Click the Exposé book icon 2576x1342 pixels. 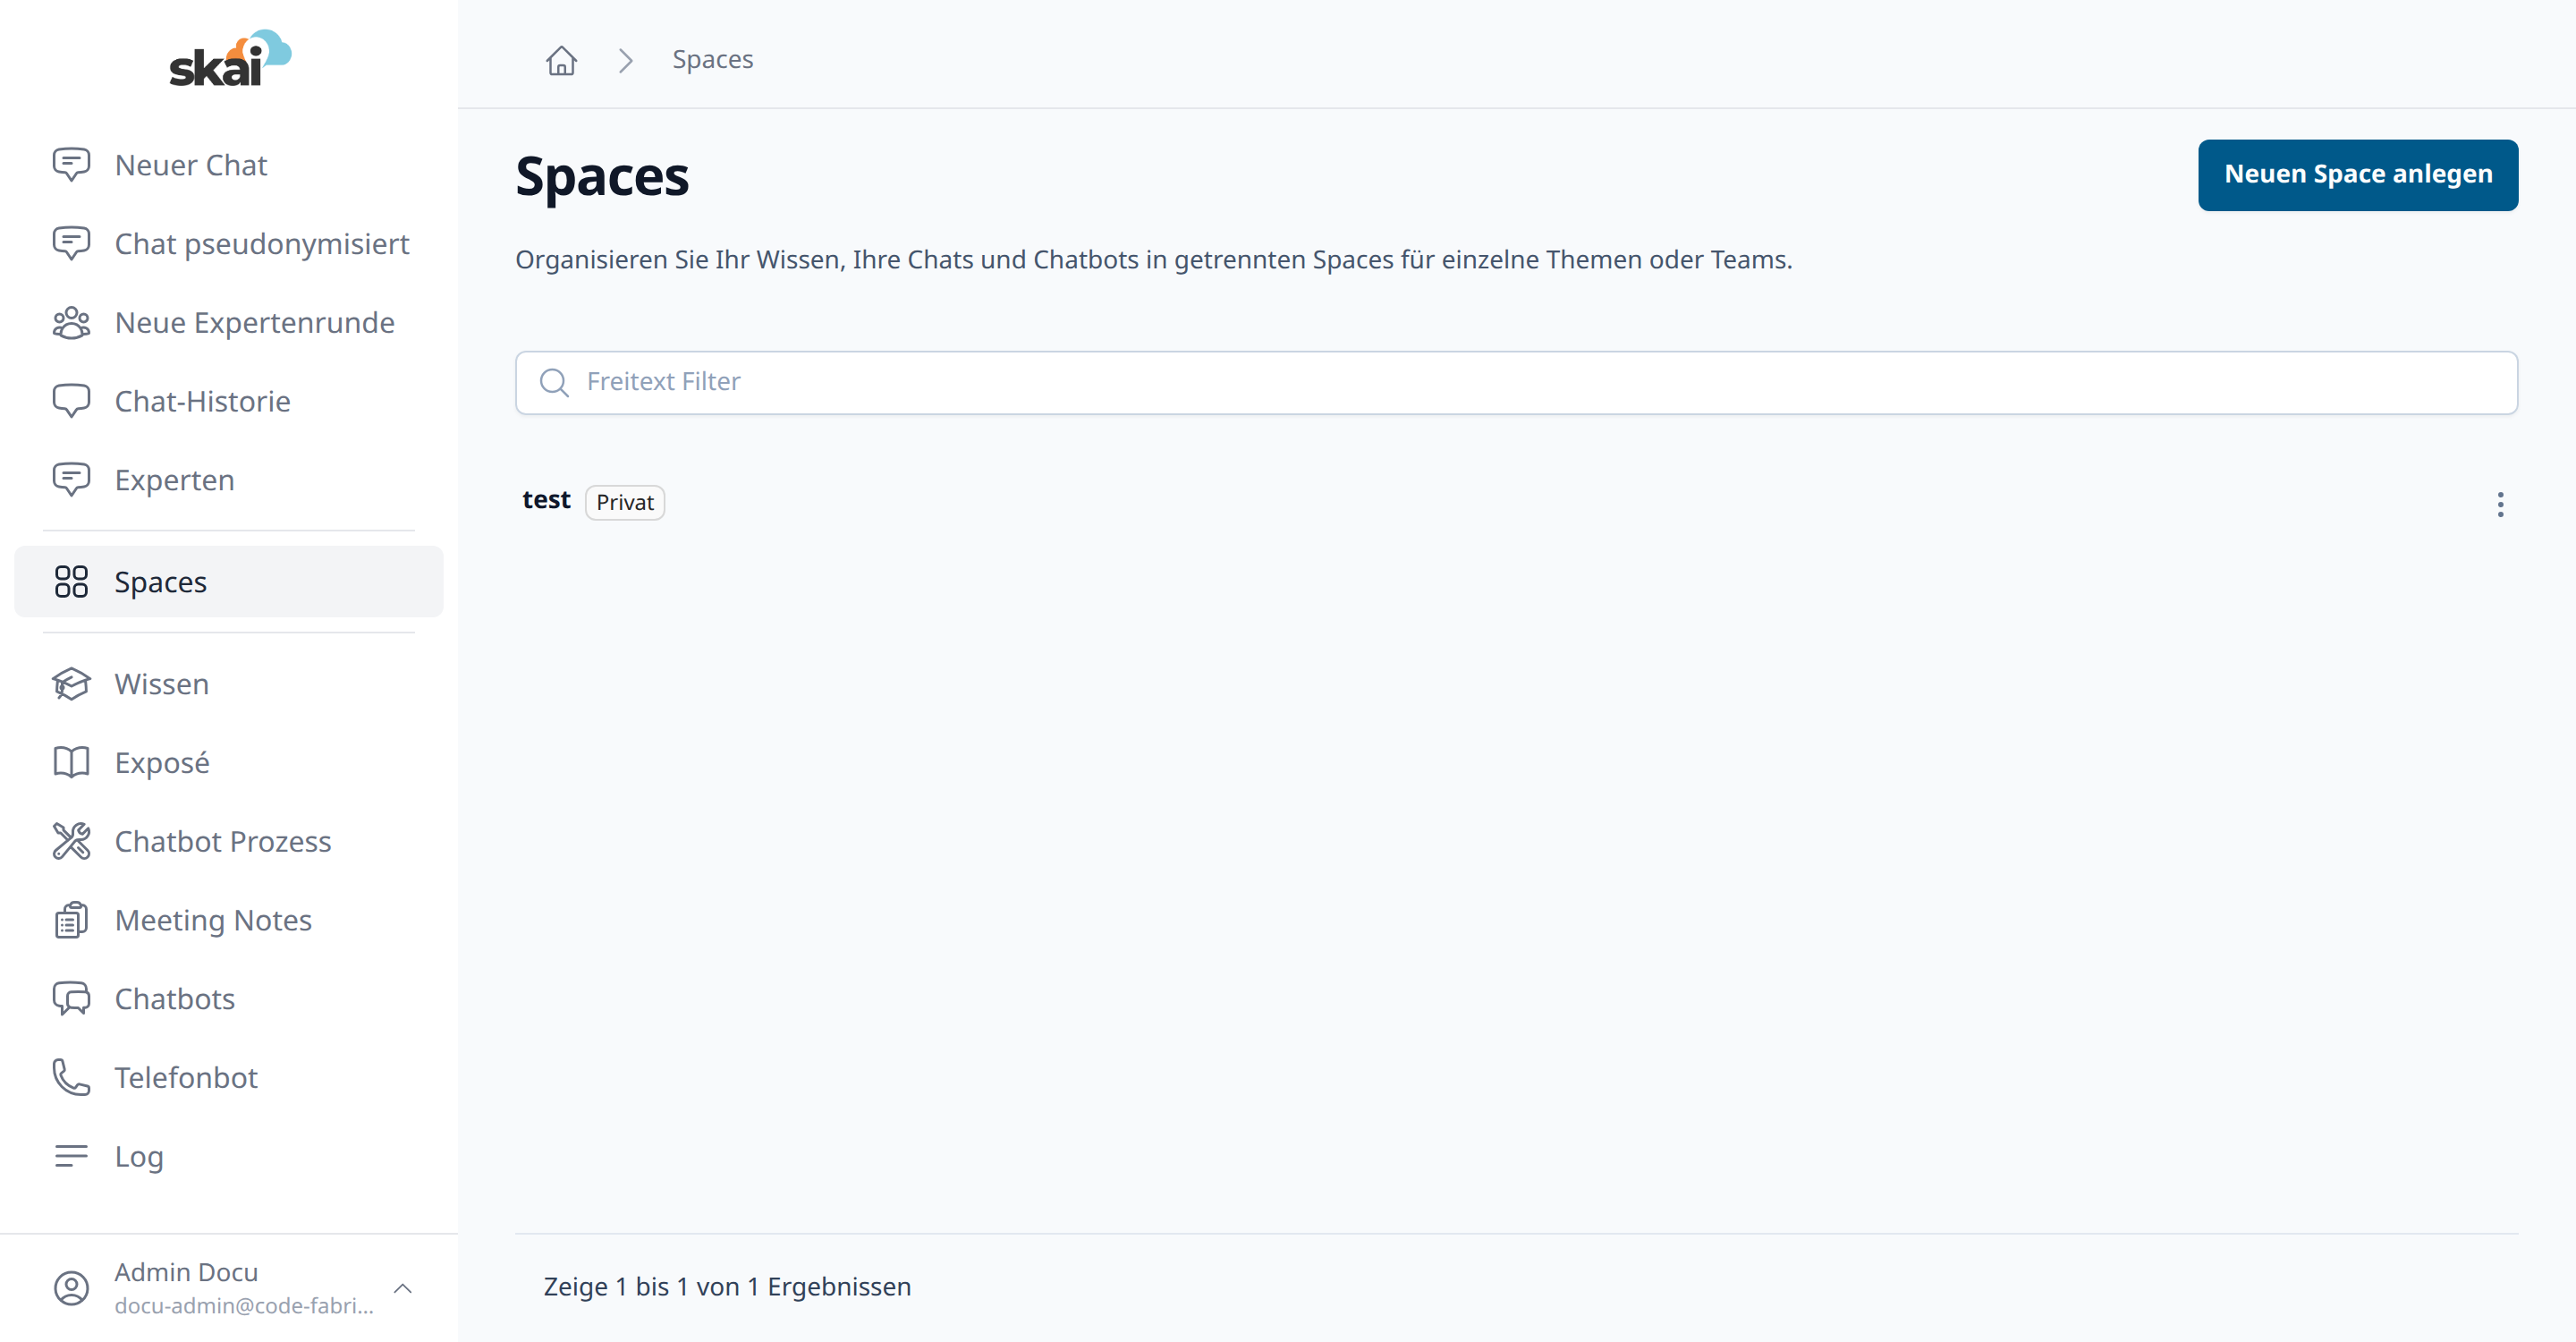[x=71, y=763]
